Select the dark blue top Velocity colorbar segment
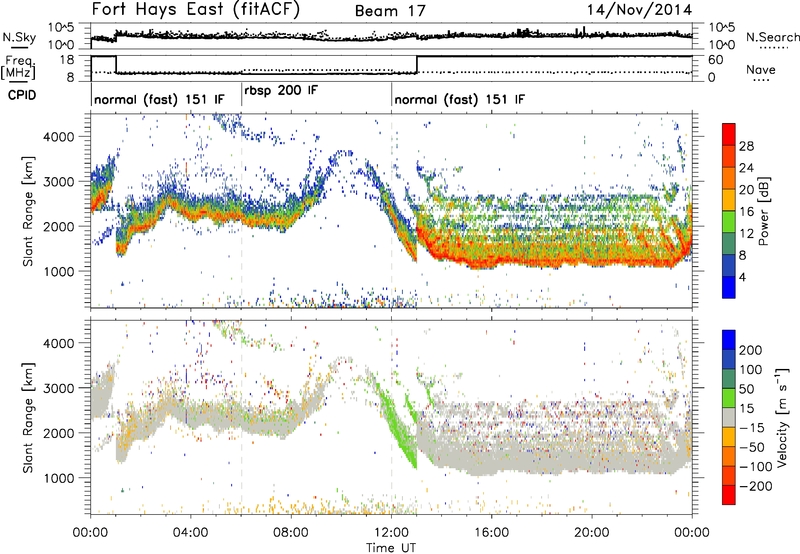 [x=729, y=340]
